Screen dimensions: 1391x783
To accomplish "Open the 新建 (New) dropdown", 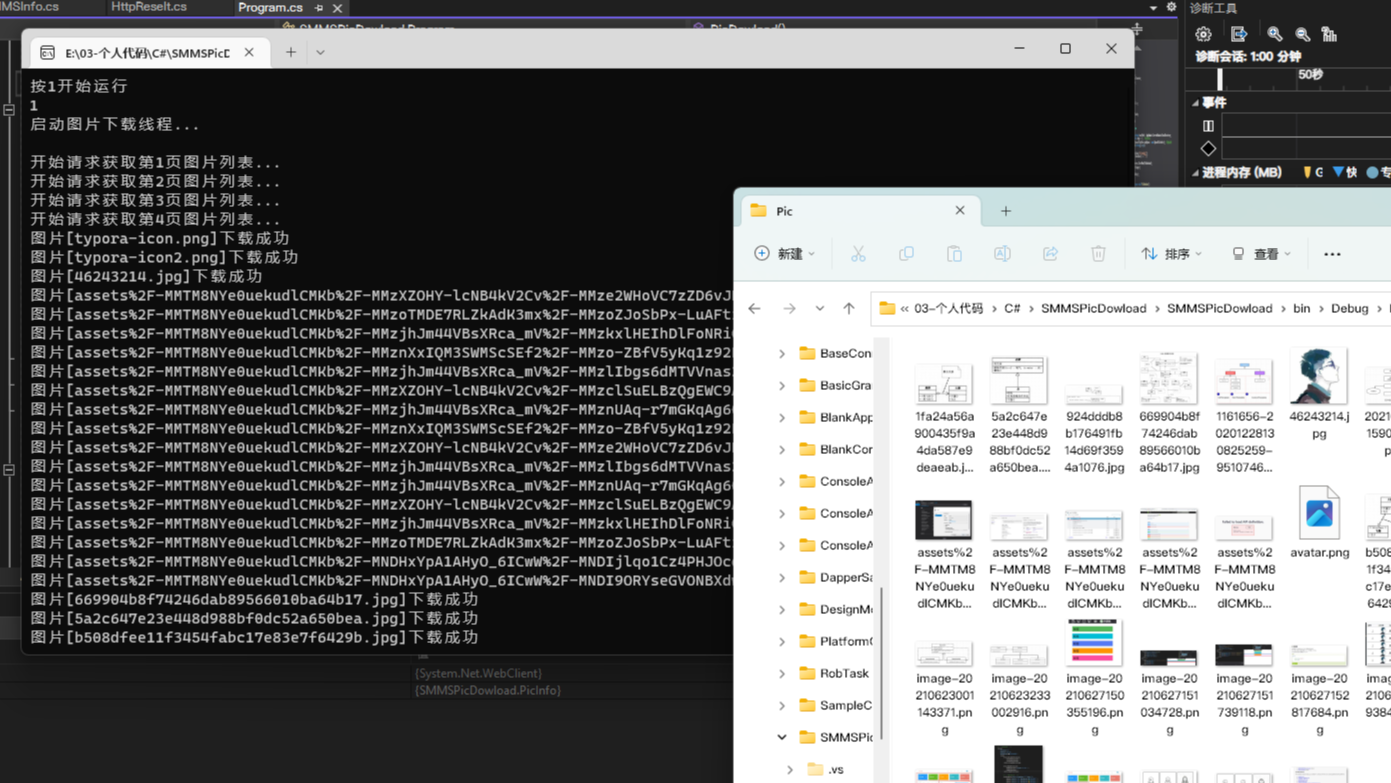I will 785,254.
